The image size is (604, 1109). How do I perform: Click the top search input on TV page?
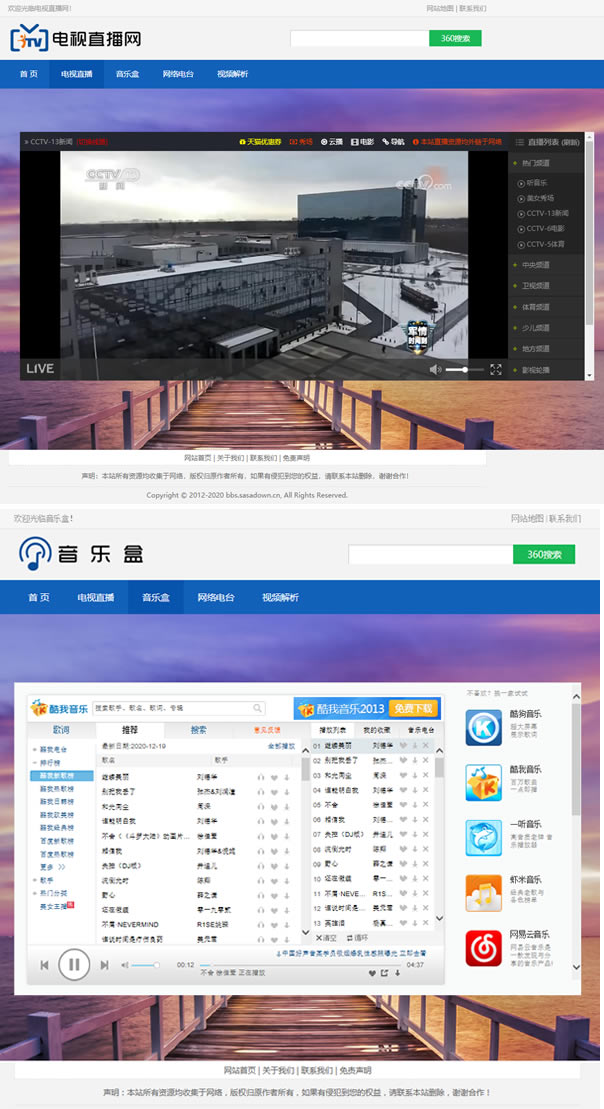pyautogui.click(x=359, y=38)
